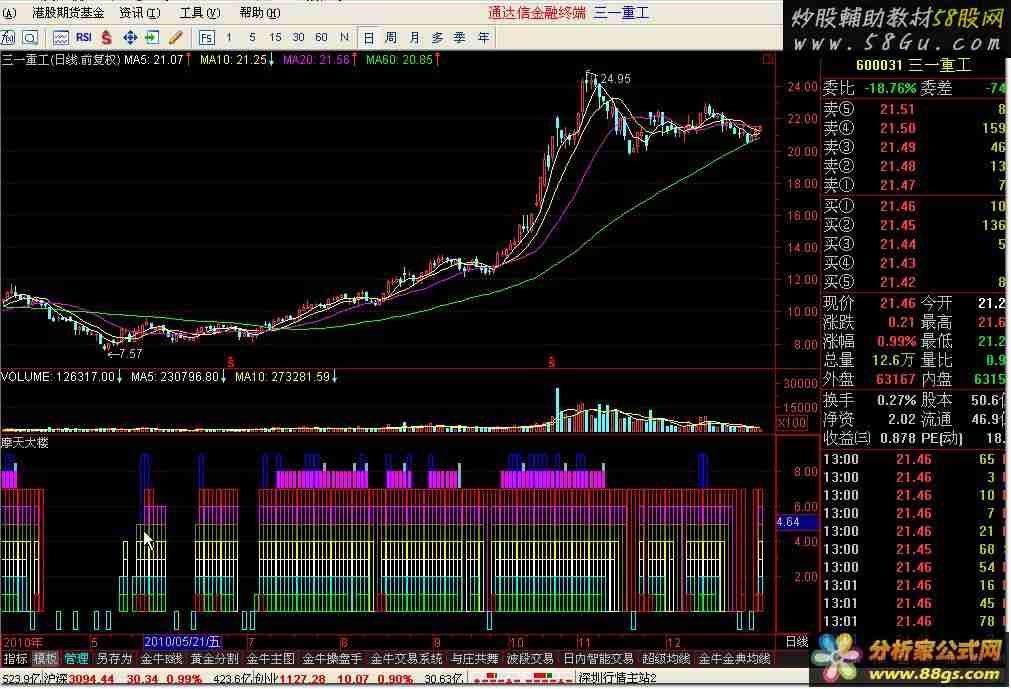The image size is (1011, 689).
Task: Switch to 1-minute period
Action: 229,38
